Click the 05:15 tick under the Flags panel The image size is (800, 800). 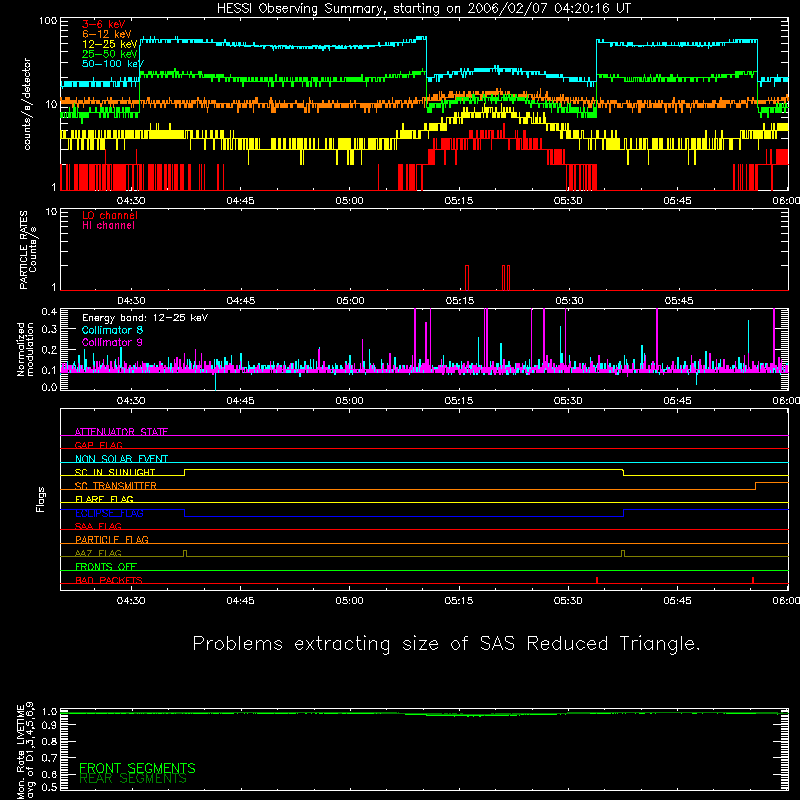click(x=459, y=601)
